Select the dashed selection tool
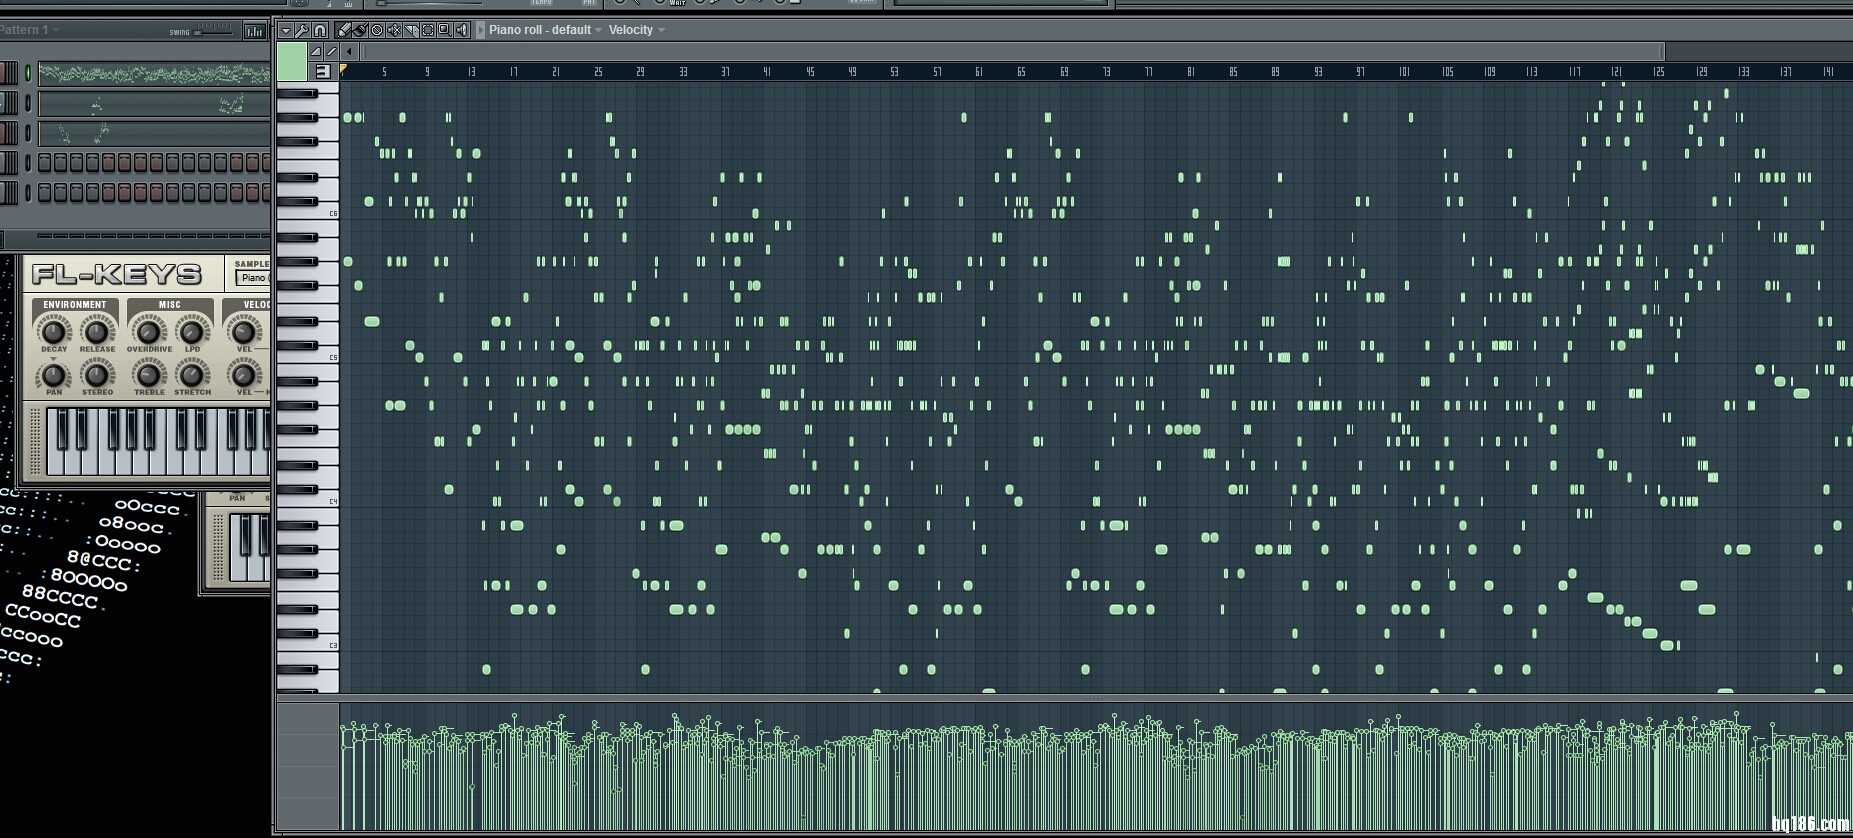1853x838 pixels. 428,30
